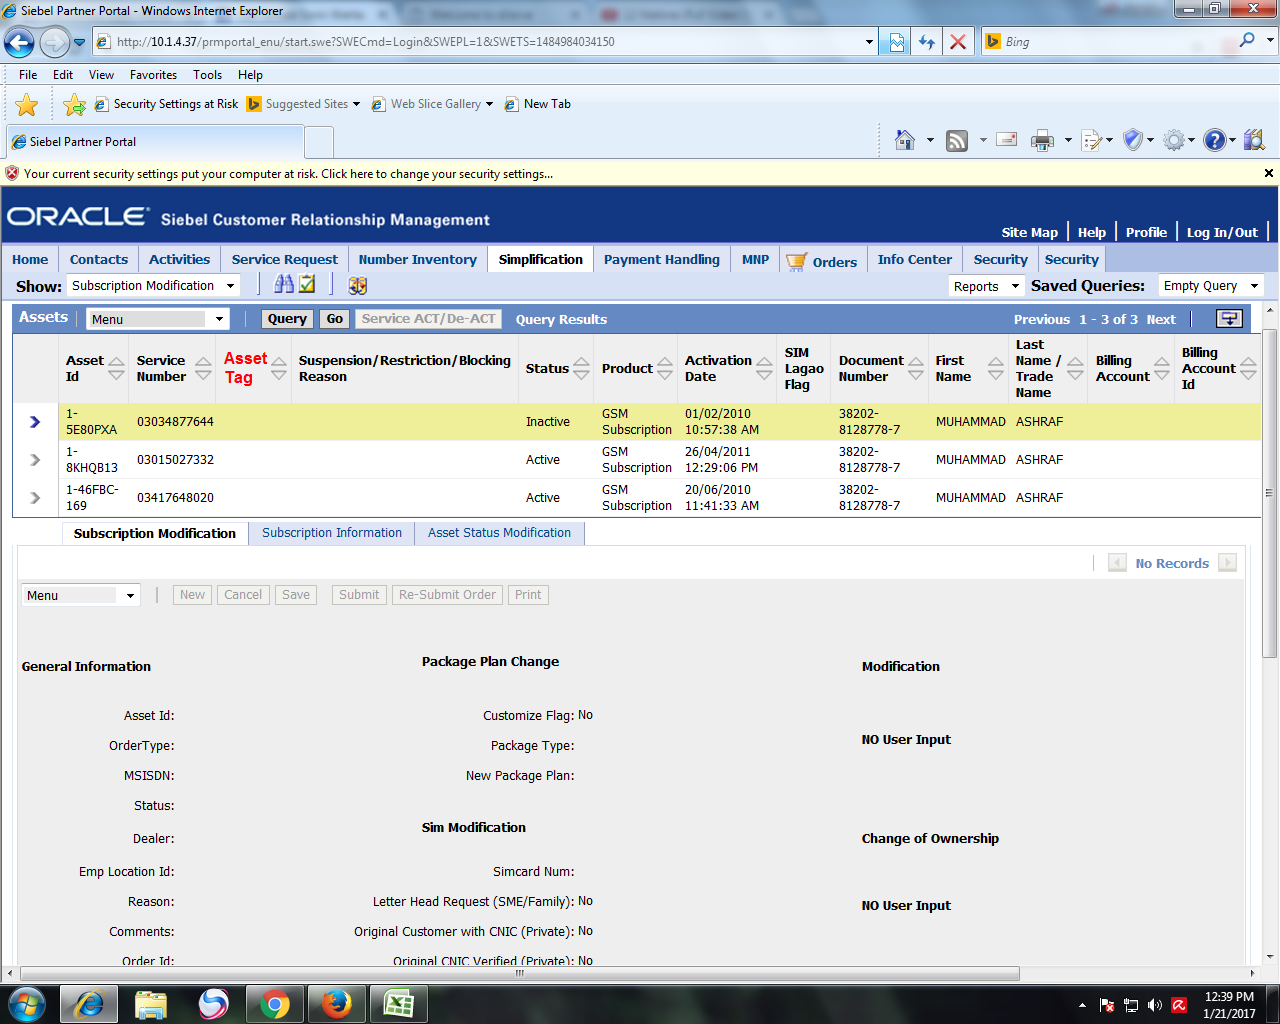Image resolution: width=1280 pixels, height=1024 pixels.
Task: Click the applet toggle icon in Assets header
Action: coord(1229,319)
